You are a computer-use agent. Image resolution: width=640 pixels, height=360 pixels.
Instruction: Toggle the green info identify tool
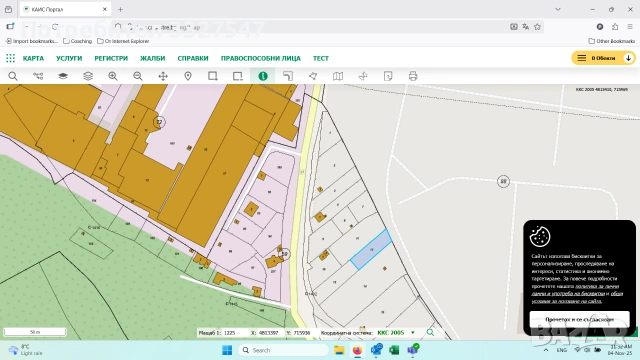(263, 76)
